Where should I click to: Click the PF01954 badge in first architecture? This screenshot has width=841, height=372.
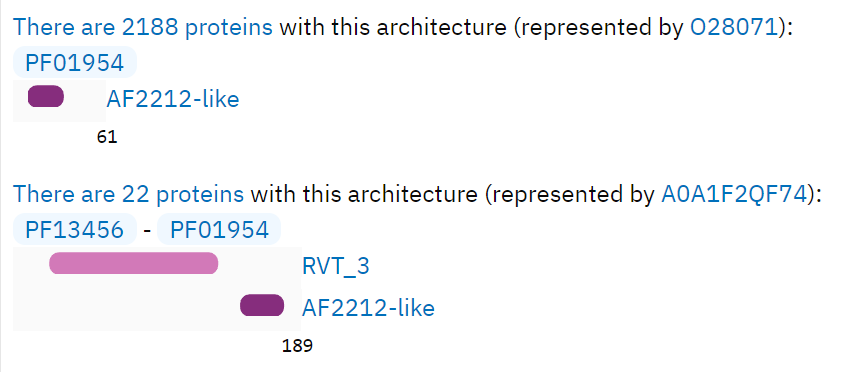click(75, 63)
